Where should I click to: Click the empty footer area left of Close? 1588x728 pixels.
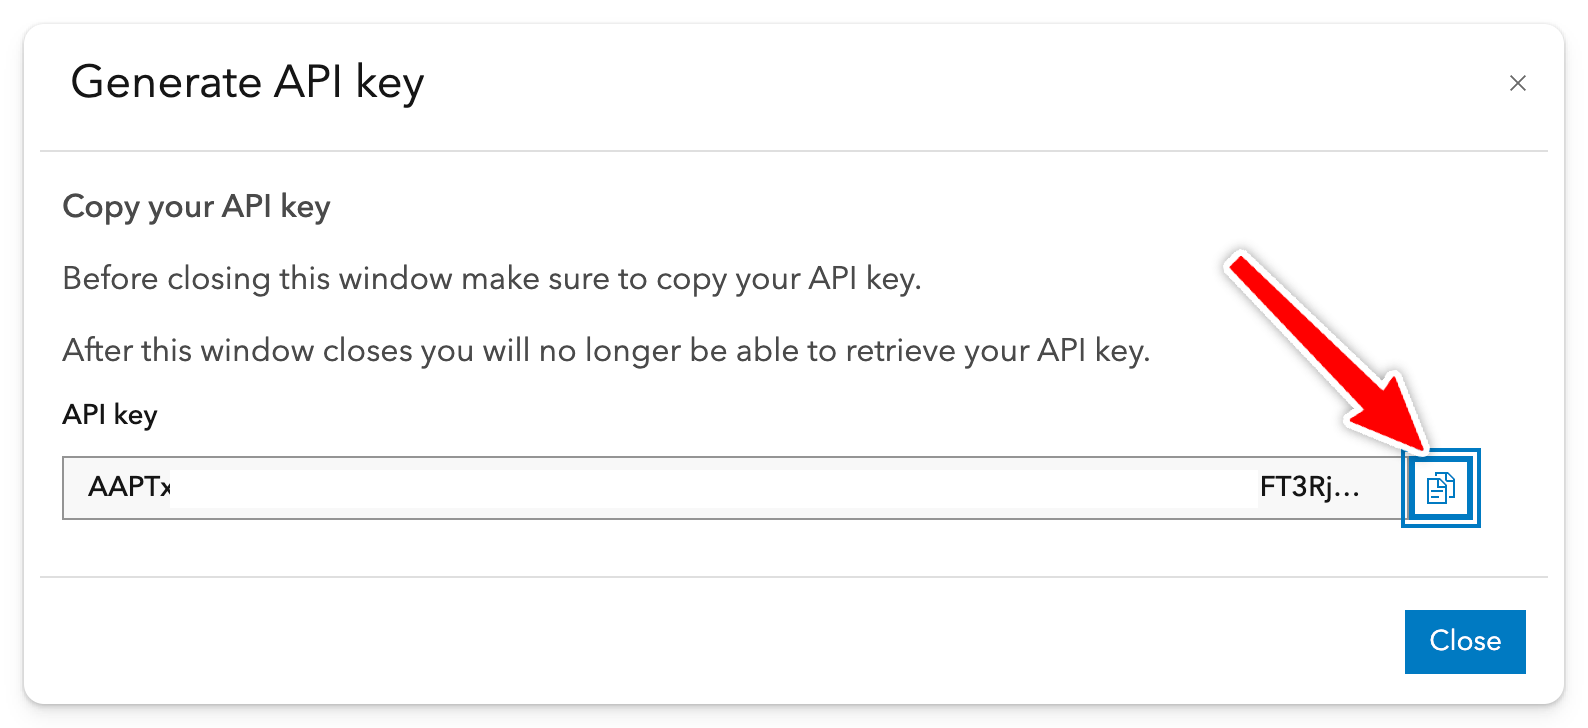pyautogui.click(x=700, y=641)
